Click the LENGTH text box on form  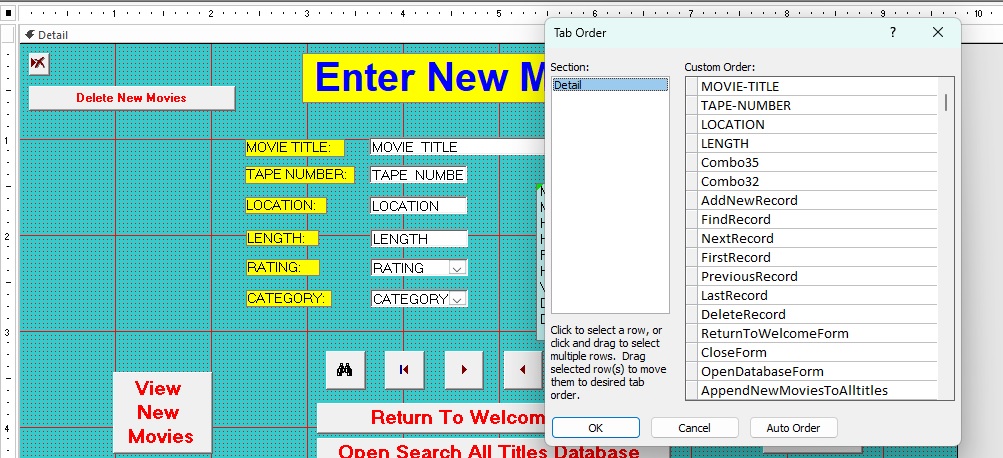[x=419, y=239]
